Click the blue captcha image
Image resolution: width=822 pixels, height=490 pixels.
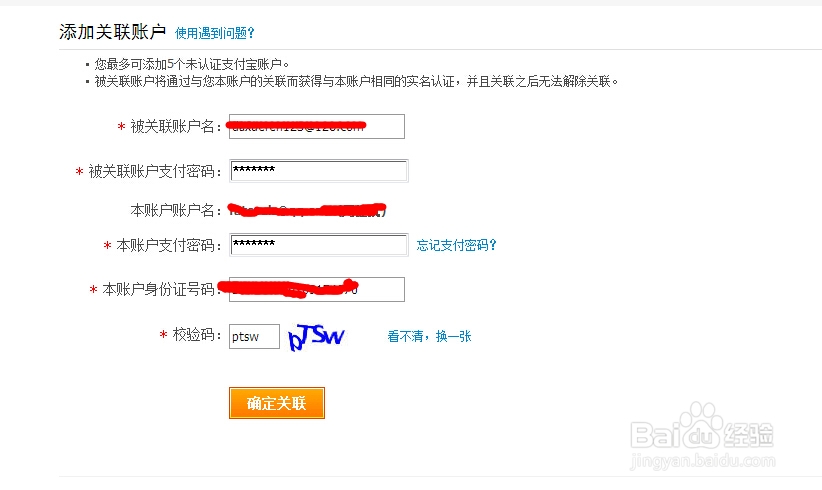click(x=316, y=337)
